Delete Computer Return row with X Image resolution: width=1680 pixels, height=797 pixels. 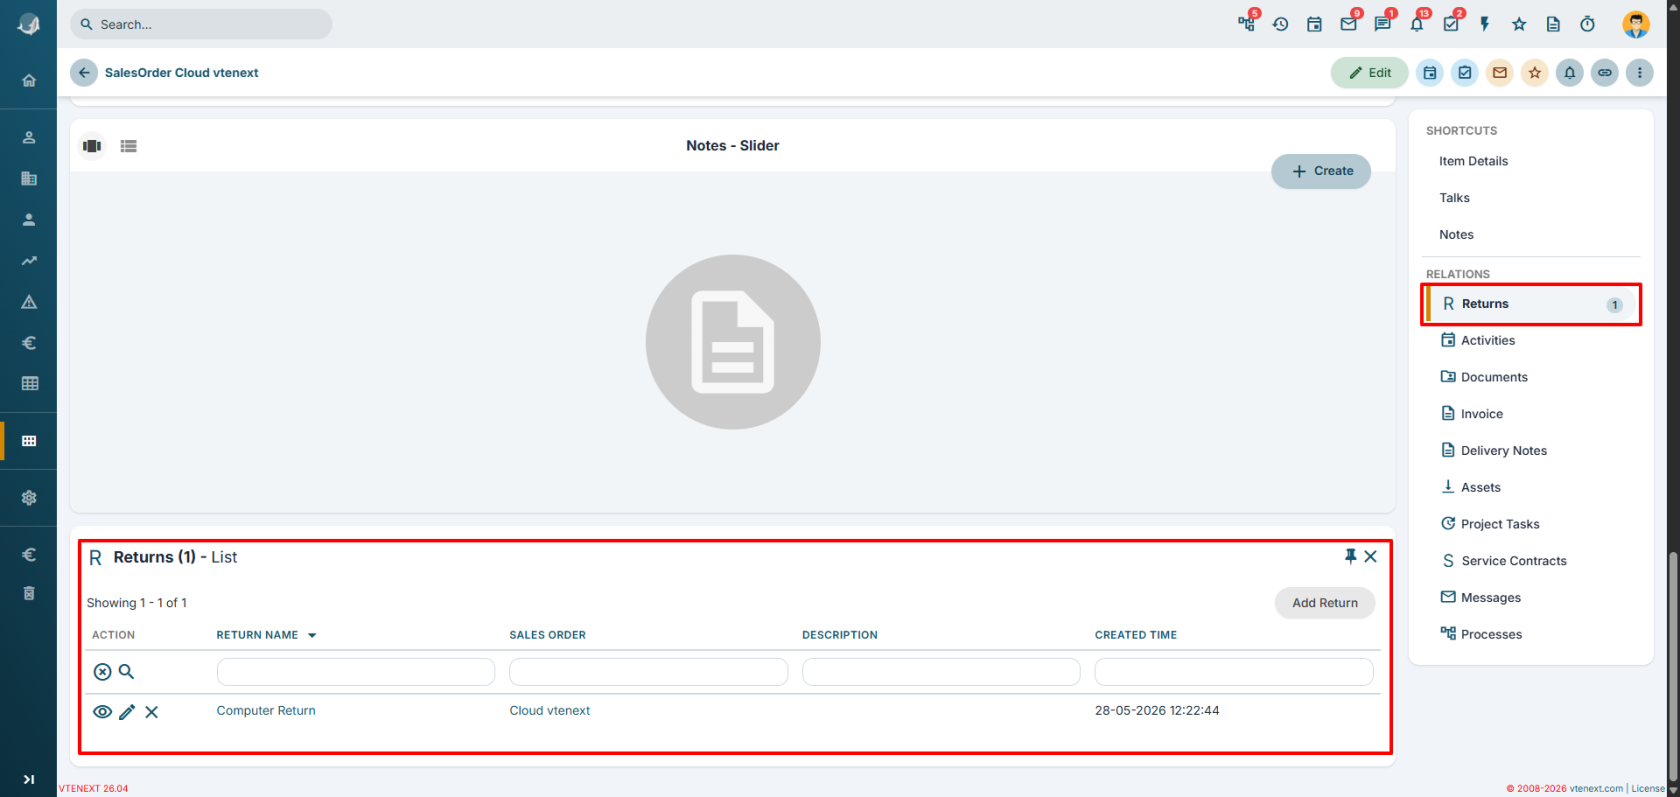pos(152,712)
